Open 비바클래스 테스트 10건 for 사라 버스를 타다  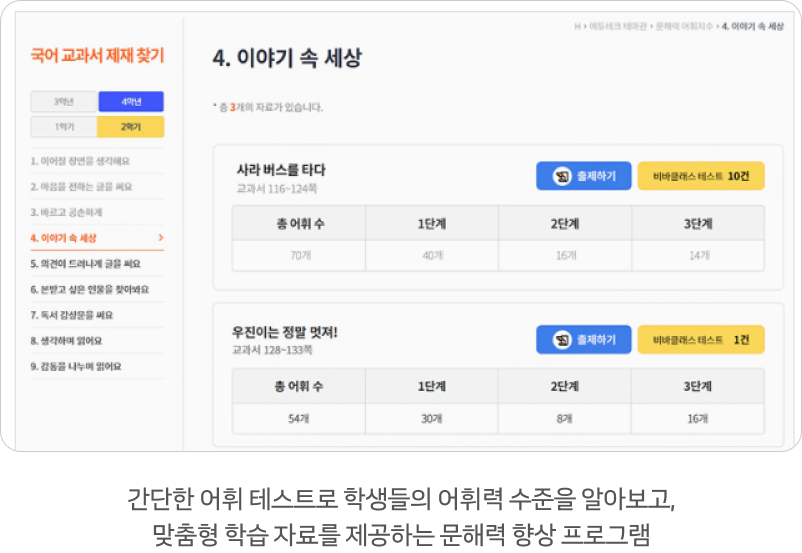point(700,176)
